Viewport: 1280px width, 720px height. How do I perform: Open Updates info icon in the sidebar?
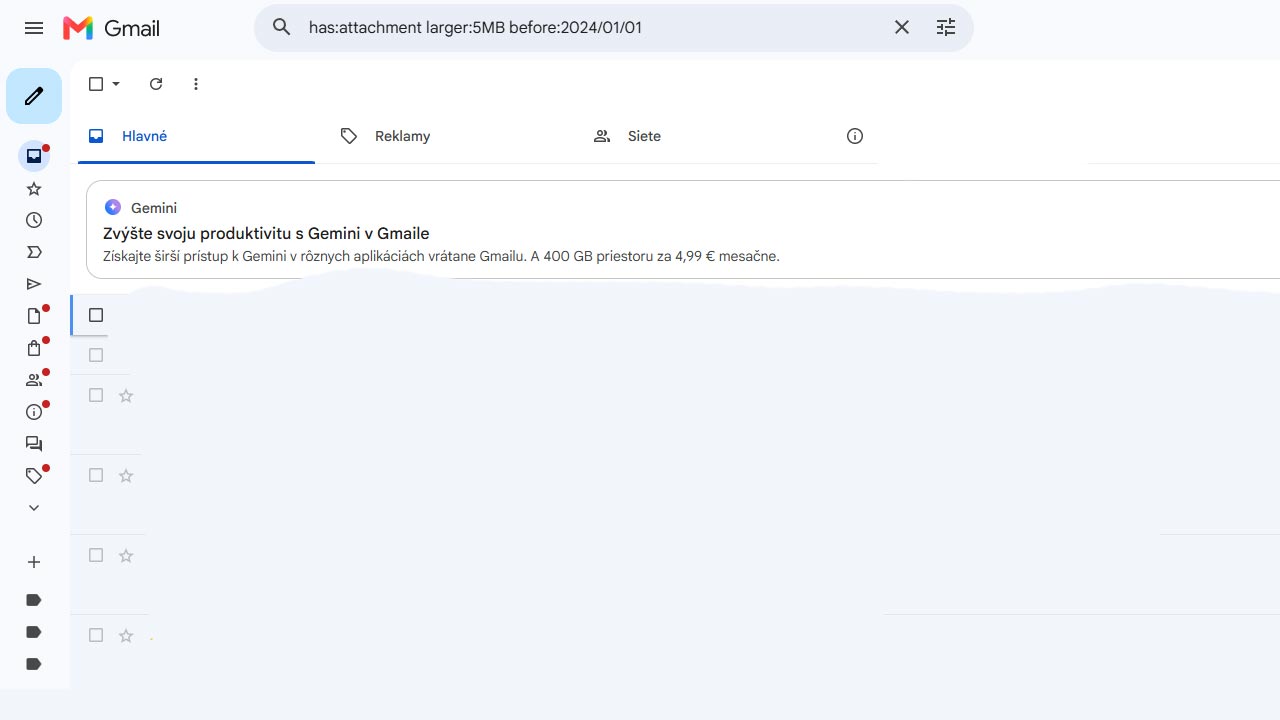pos(34,412)
